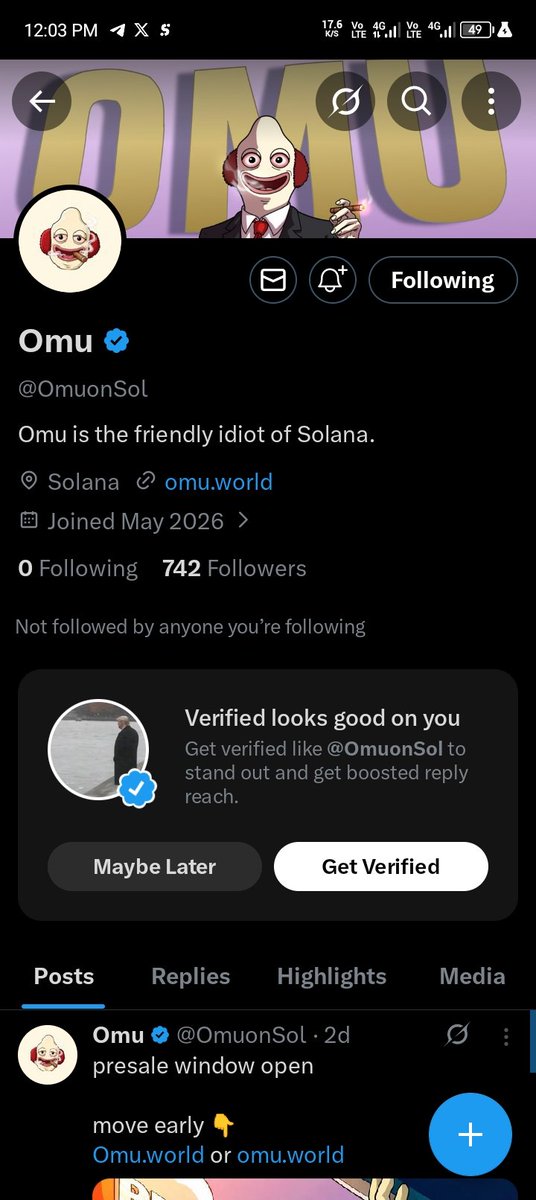
Task: Tap the Grok icon on the post
Action: pyautogui.click(x=457, y=1036)
